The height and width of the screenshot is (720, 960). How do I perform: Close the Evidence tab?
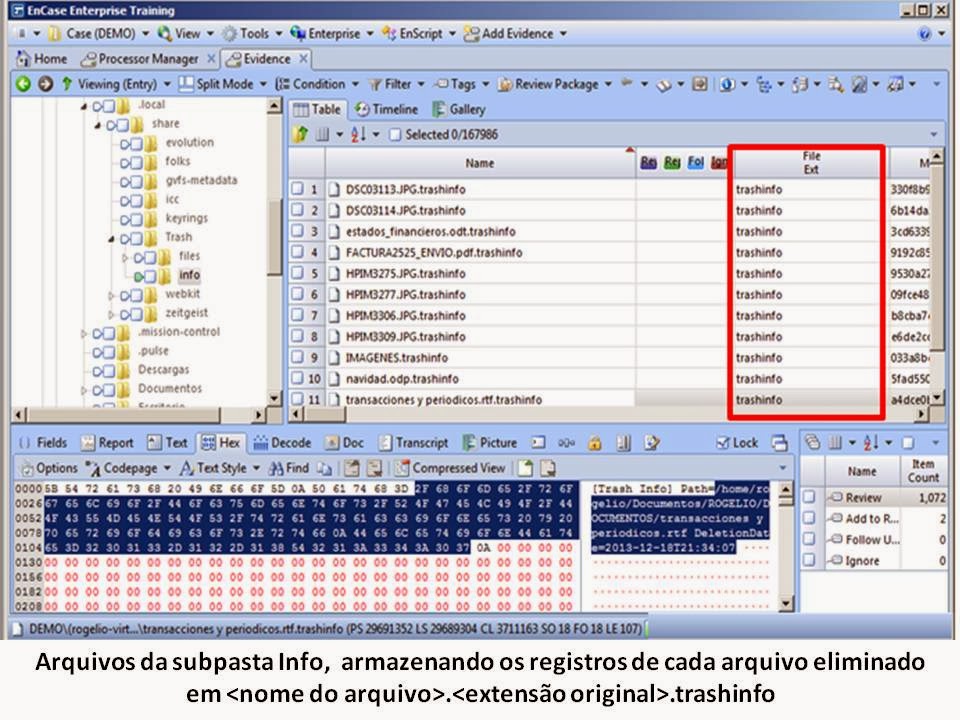303,59
